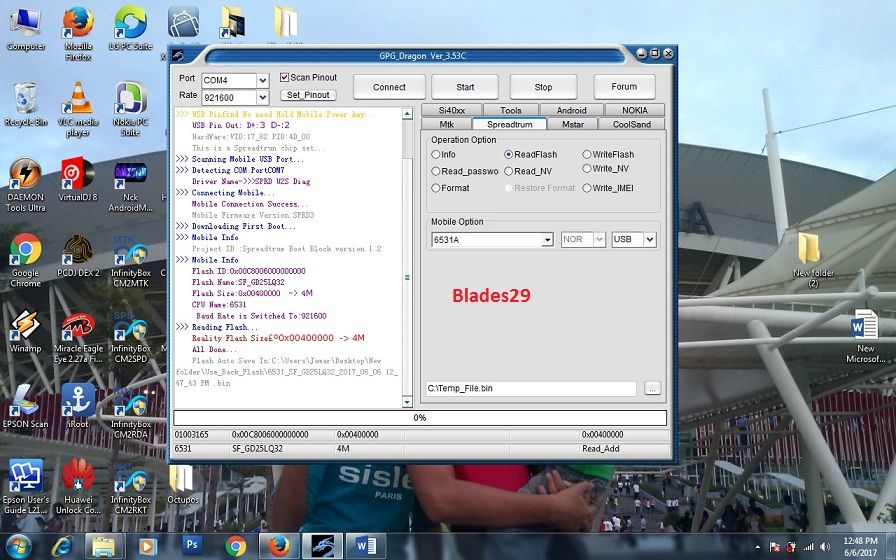This screenshot has width=896, height=560.
Task: Switch to the Android tab
Action: click(571, 110)
